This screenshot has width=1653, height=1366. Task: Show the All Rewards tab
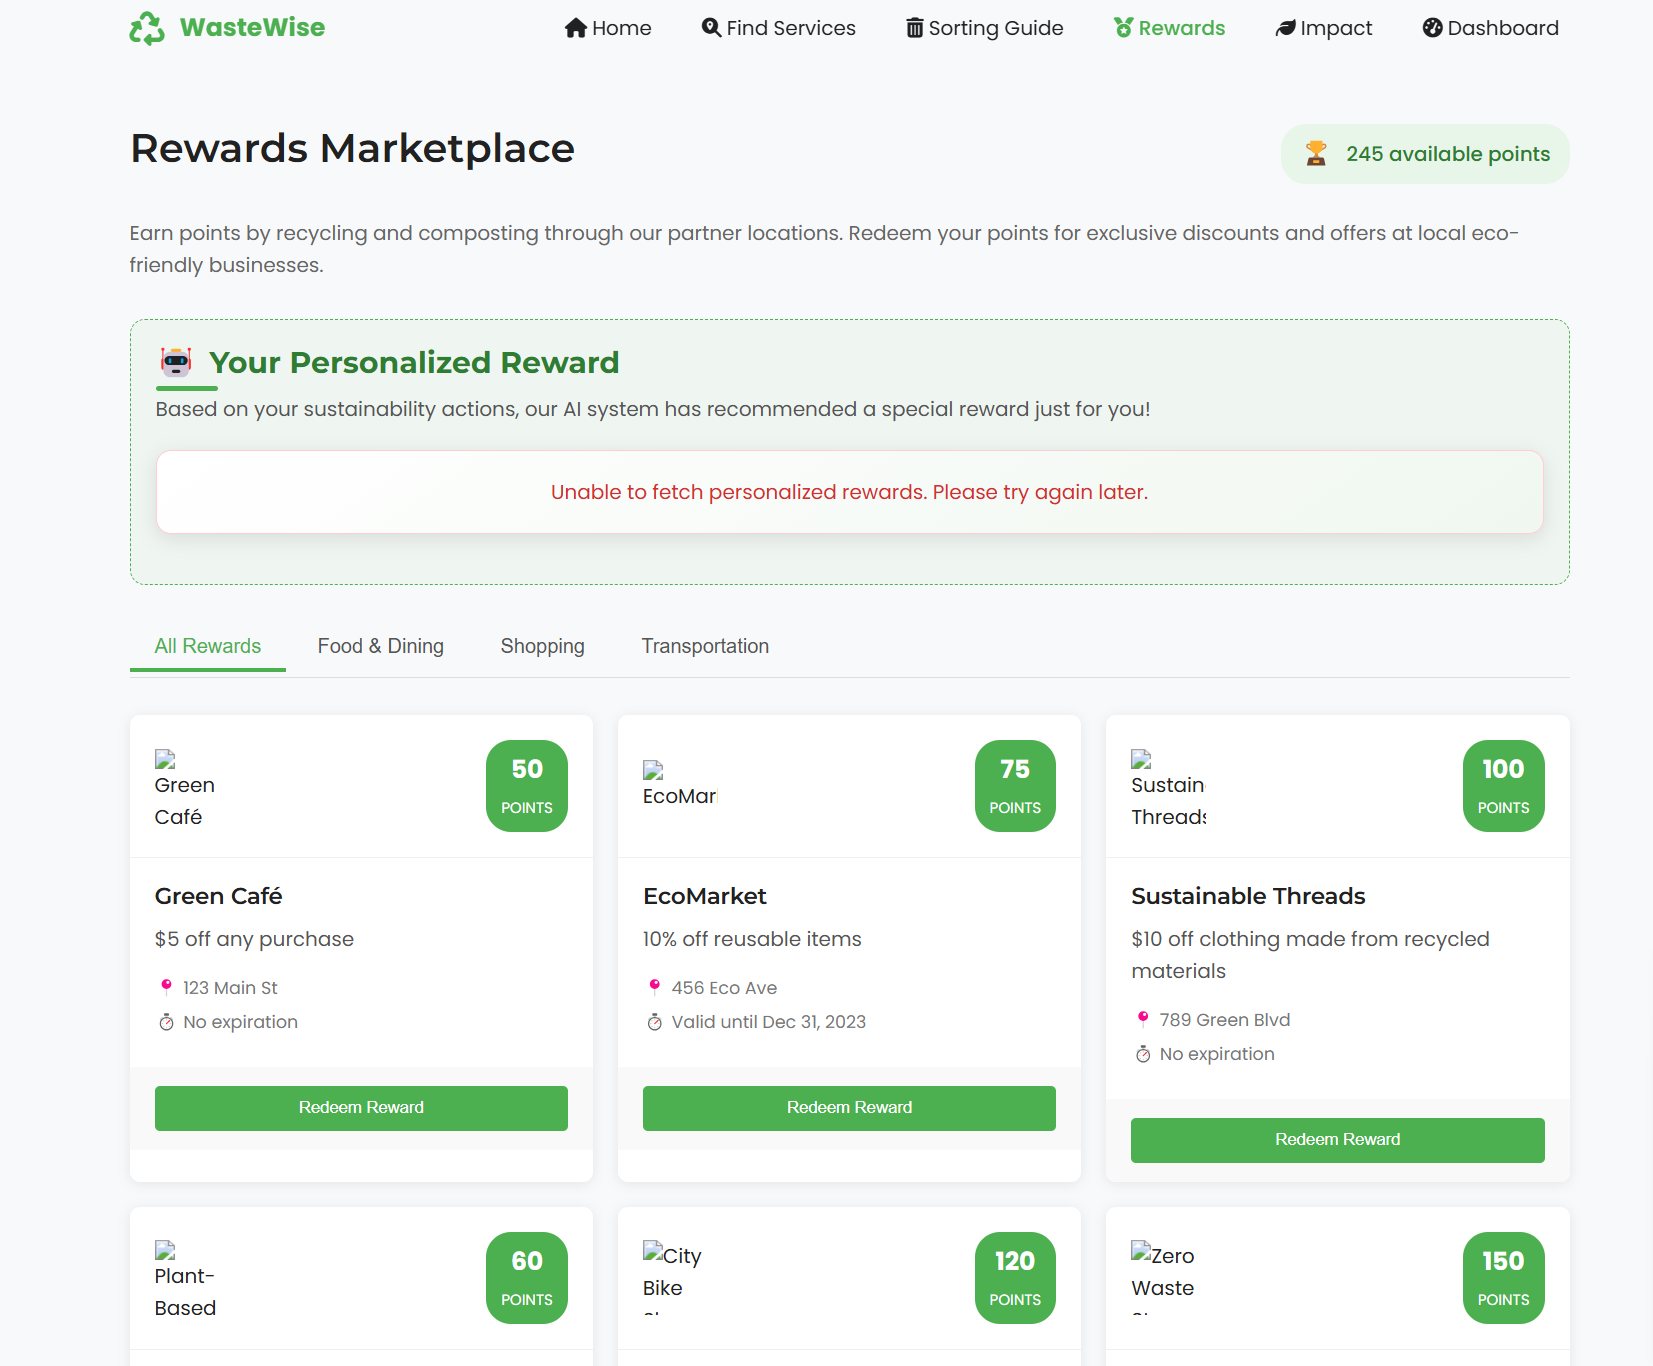click(207, 646)
